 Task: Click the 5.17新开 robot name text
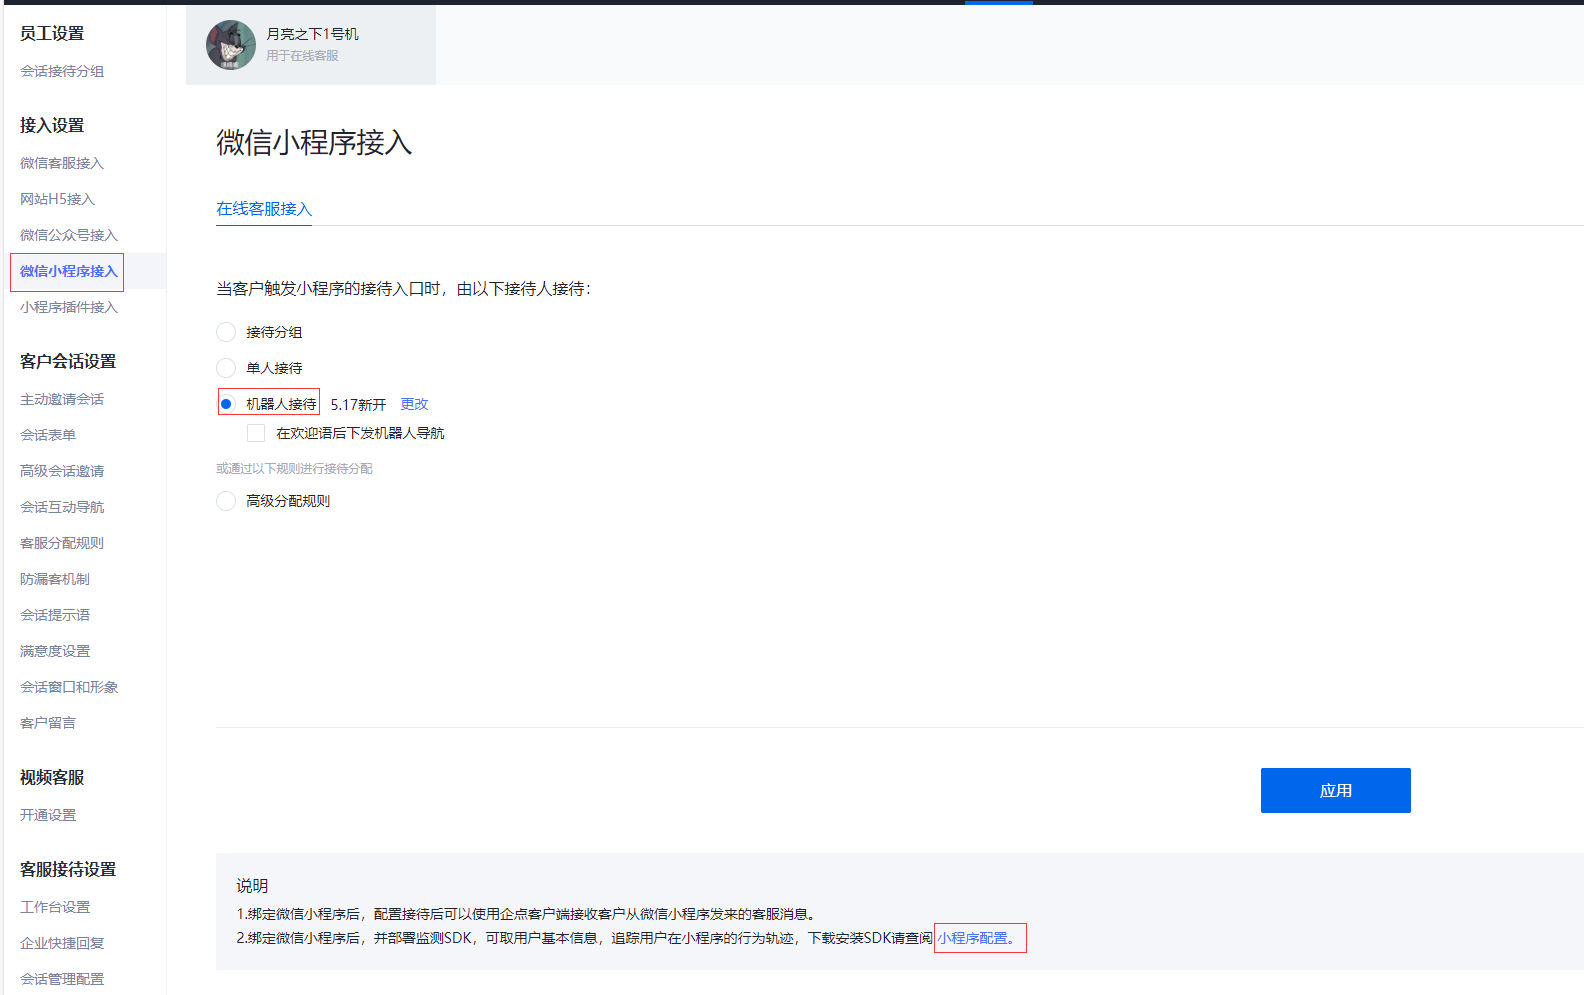pyautogui.click(x=358, y=404)
